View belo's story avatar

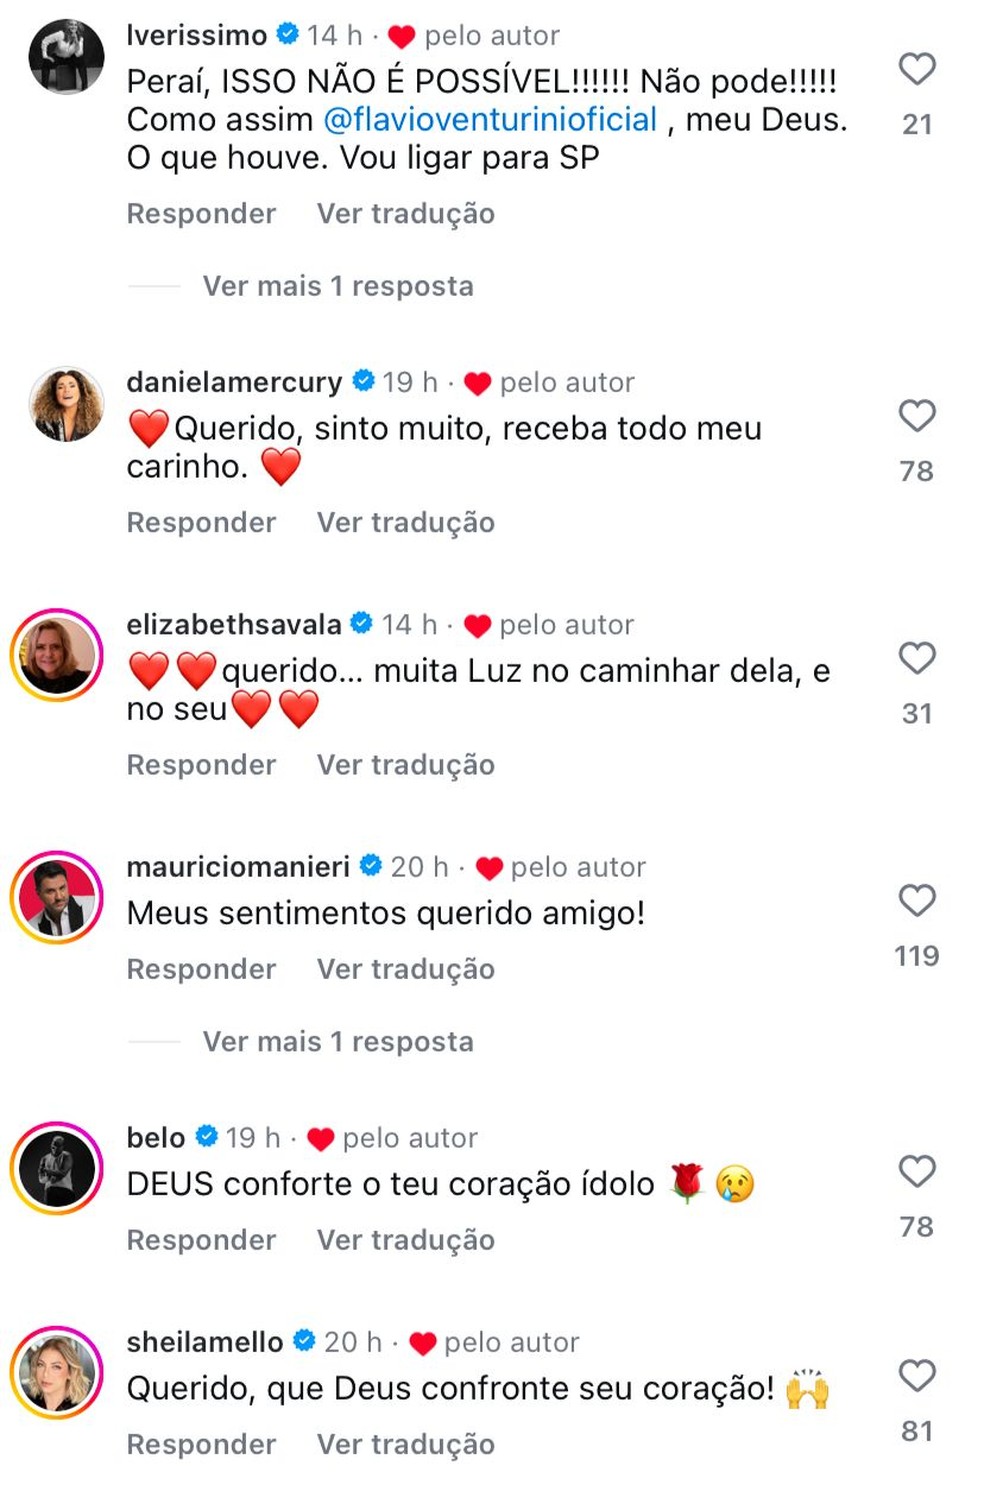click(57, 1168)
